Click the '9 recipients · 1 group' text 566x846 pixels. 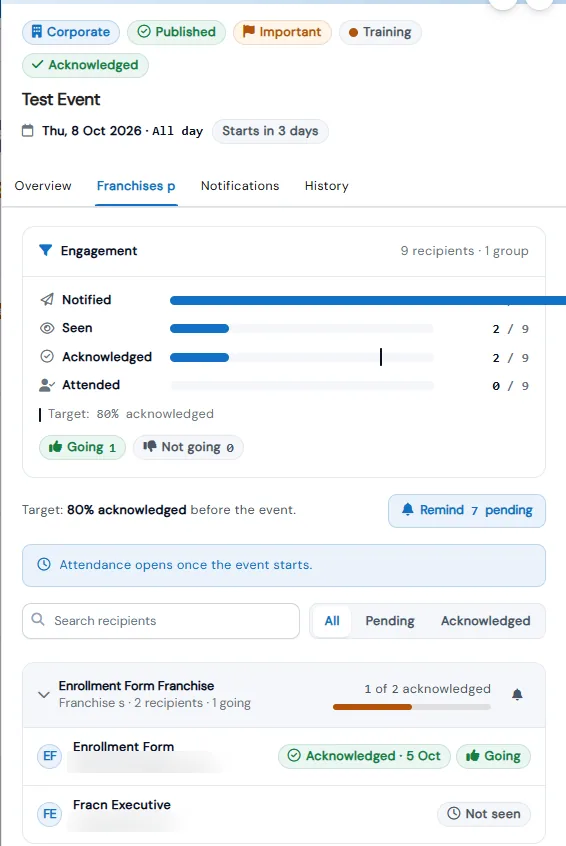464,251
